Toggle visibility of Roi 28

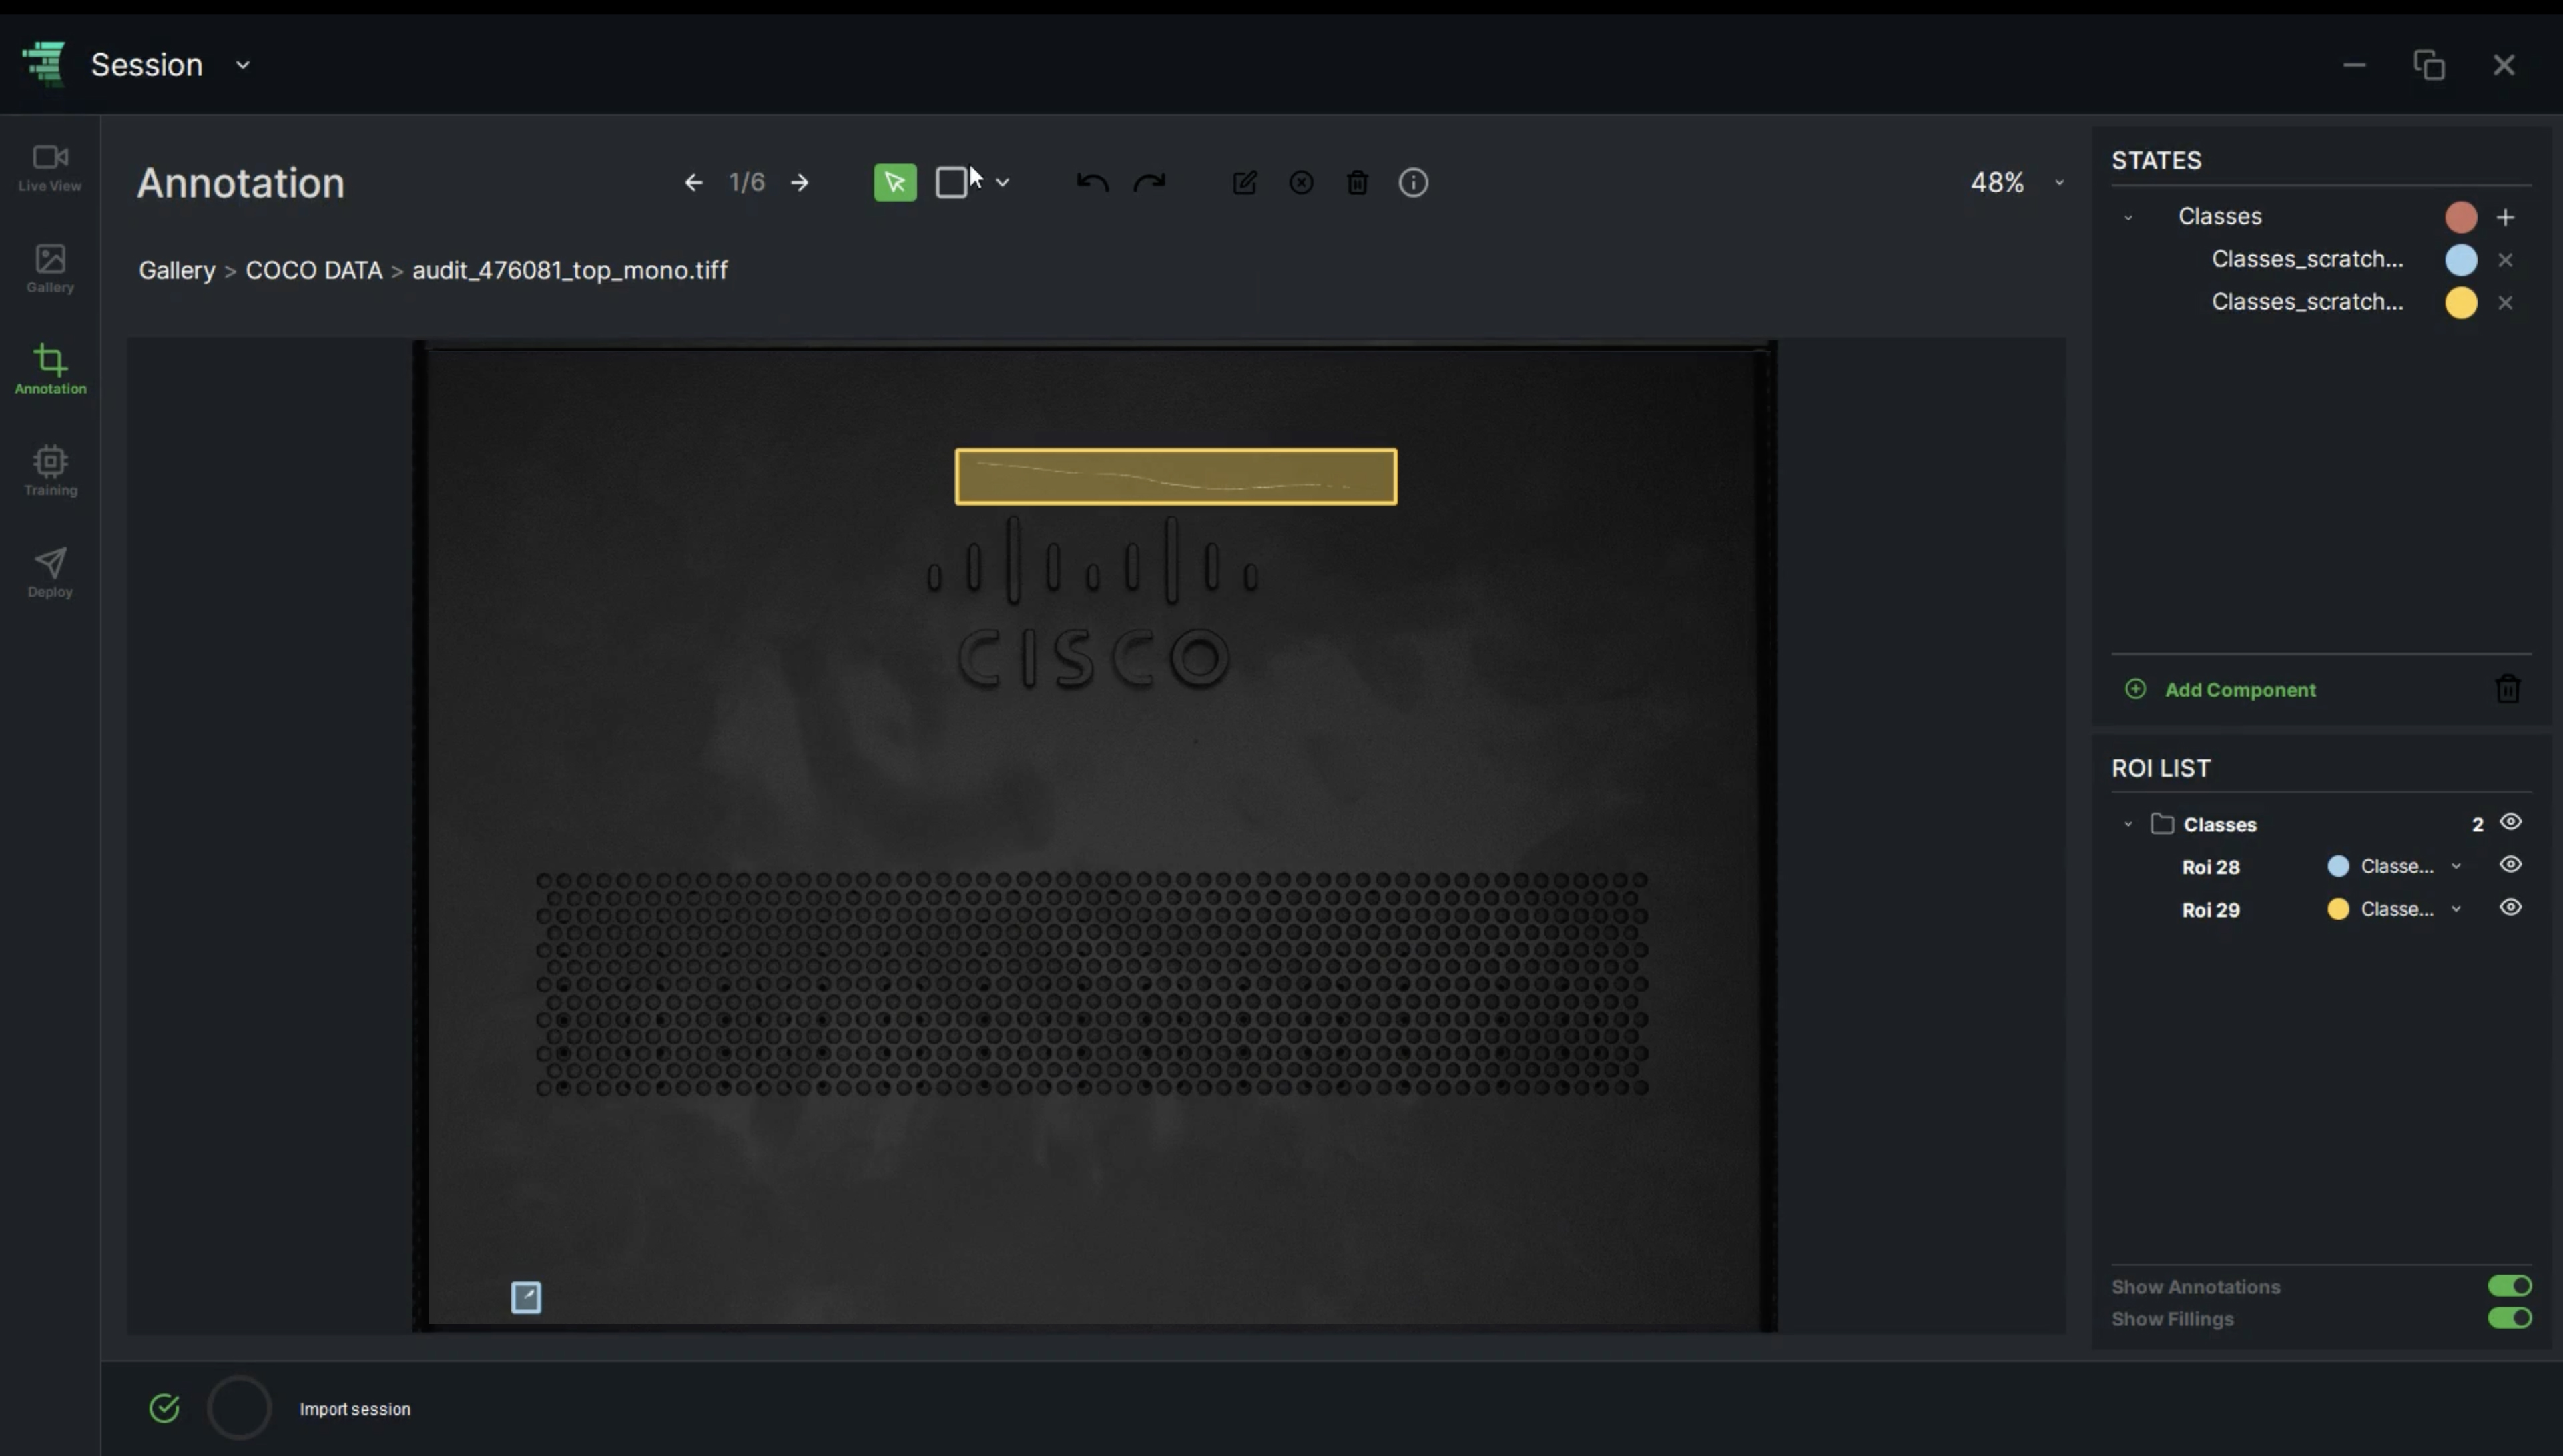point(2510,865)
